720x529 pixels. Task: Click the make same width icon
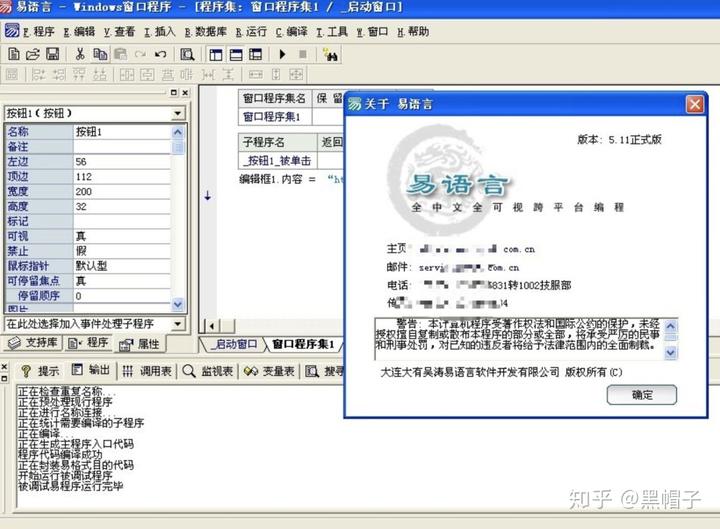tap(255, 74)
